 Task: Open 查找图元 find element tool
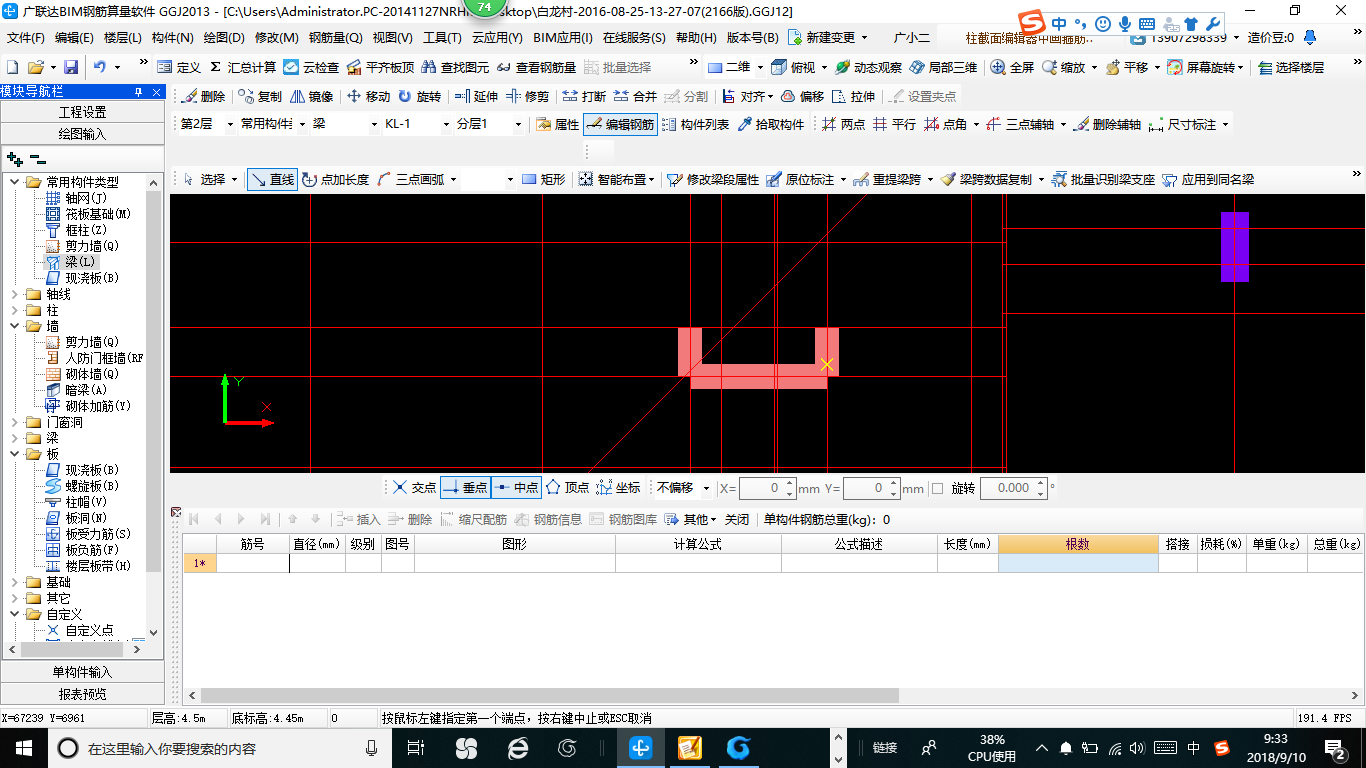[455, 67]
